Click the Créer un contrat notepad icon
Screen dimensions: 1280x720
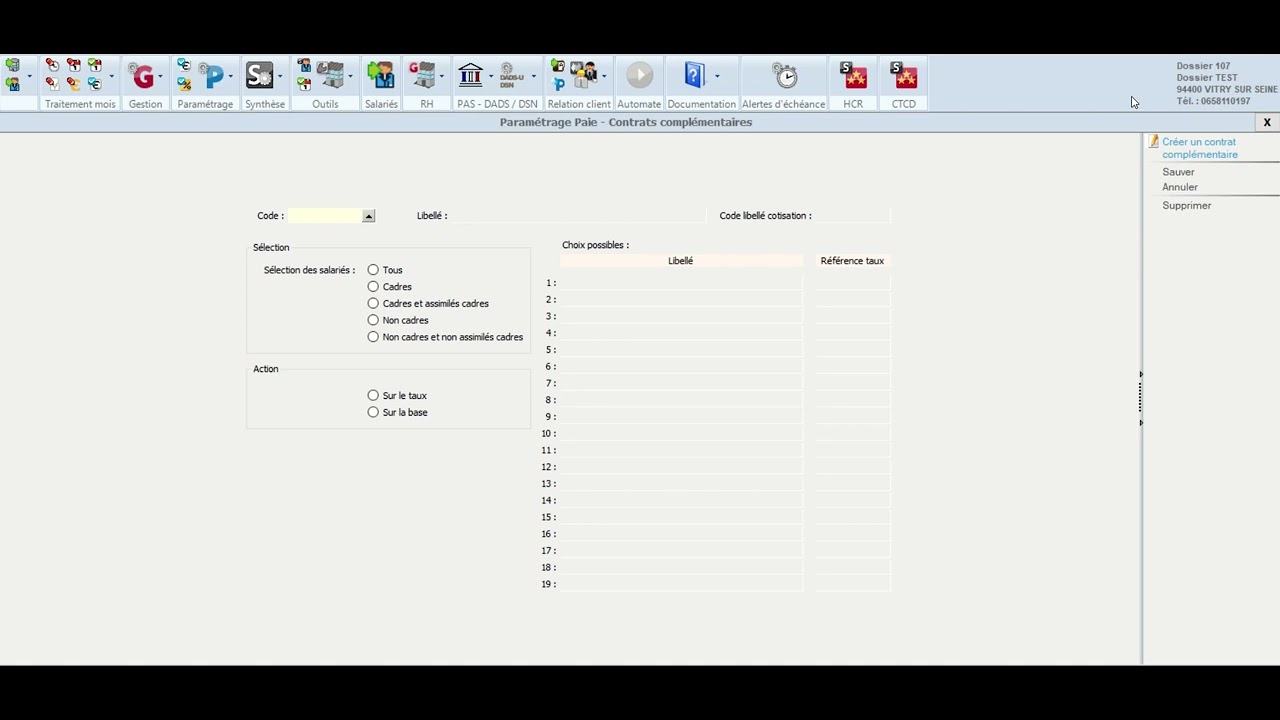tap(1153, 142)
